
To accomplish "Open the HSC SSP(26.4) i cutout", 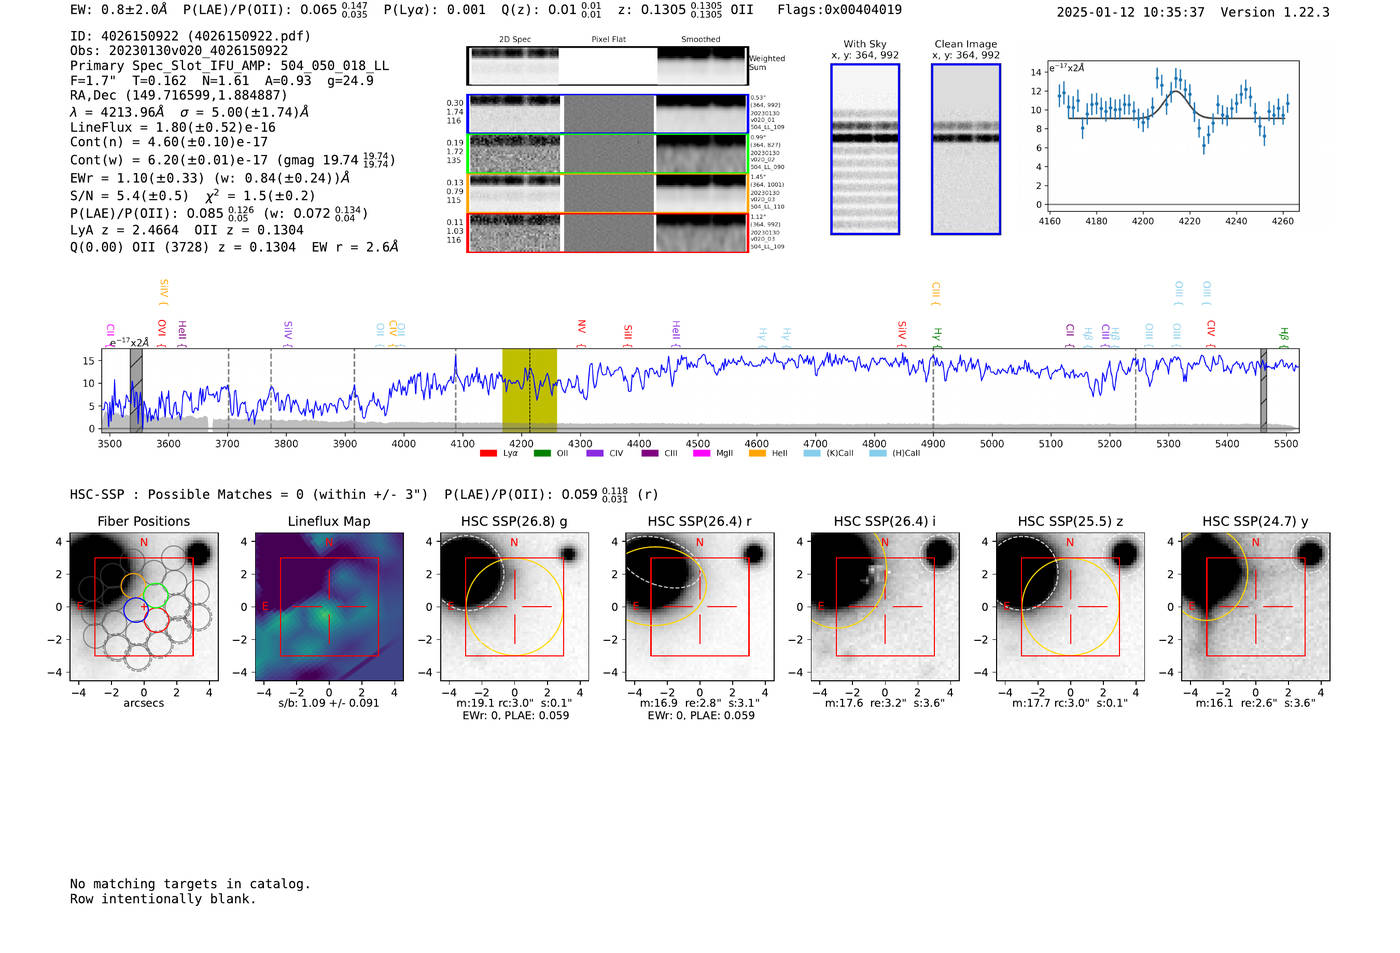I will pyautogui.click(x=884, y=606).
